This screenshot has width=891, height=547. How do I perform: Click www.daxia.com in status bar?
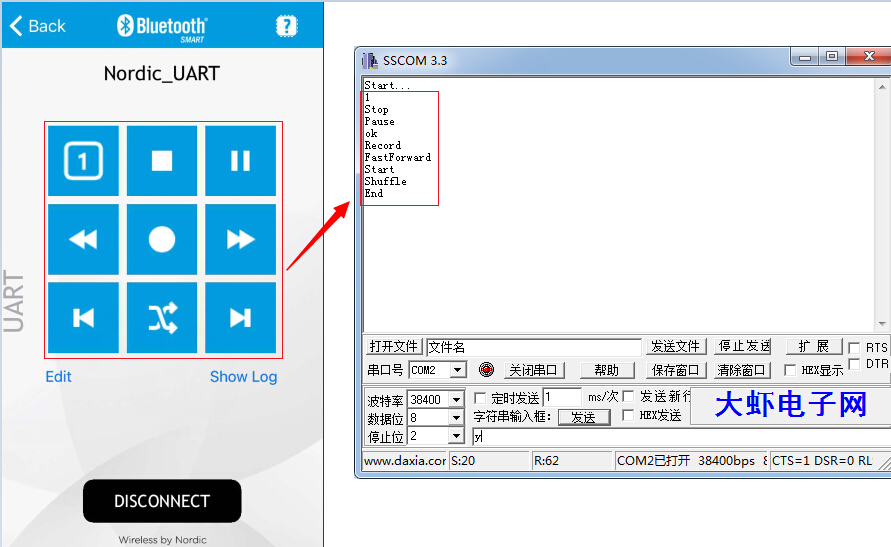pos(405,461)
